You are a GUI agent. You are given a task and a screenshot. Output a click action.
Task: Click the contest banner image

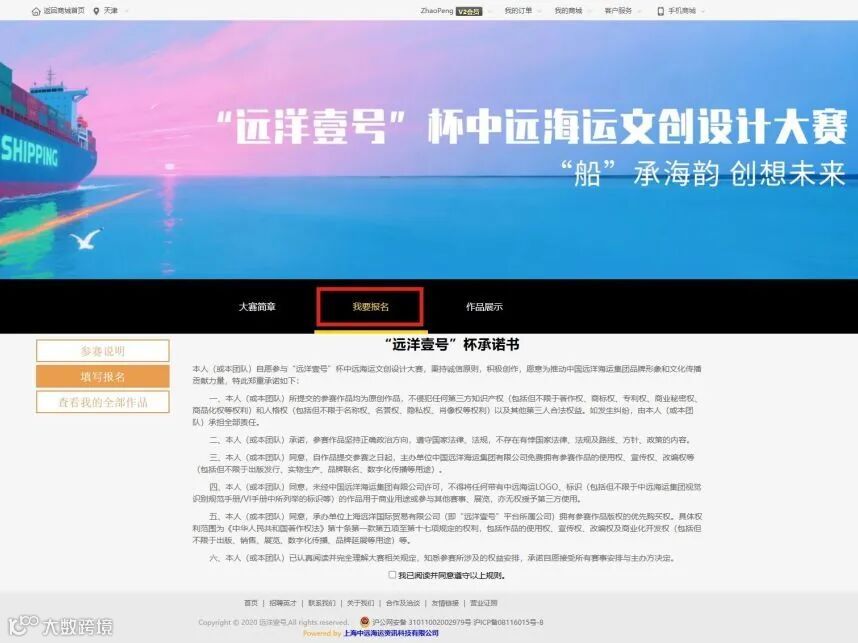pyautogui.click(x=429, y=149)
